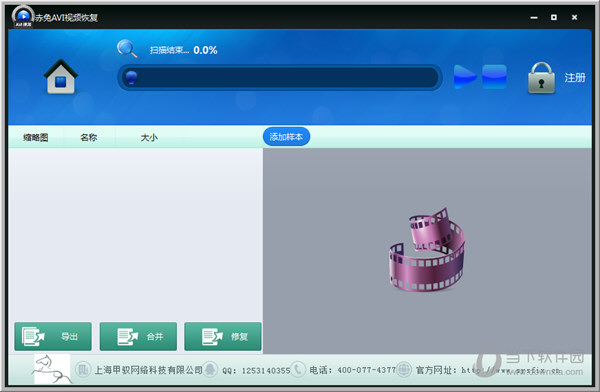Click the padlock registration icon
600x392 pixels.
[x=541, y=78]
